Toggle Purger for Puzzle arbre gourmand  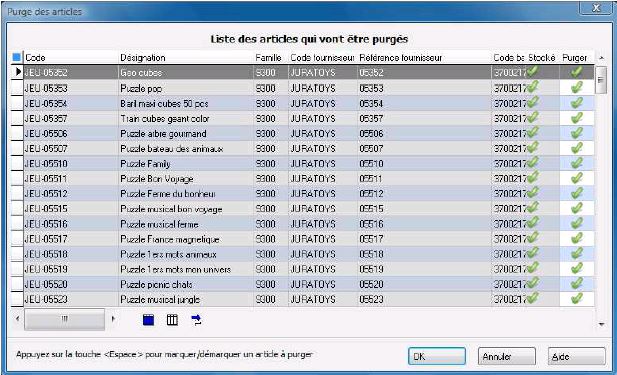coord(576,133)
